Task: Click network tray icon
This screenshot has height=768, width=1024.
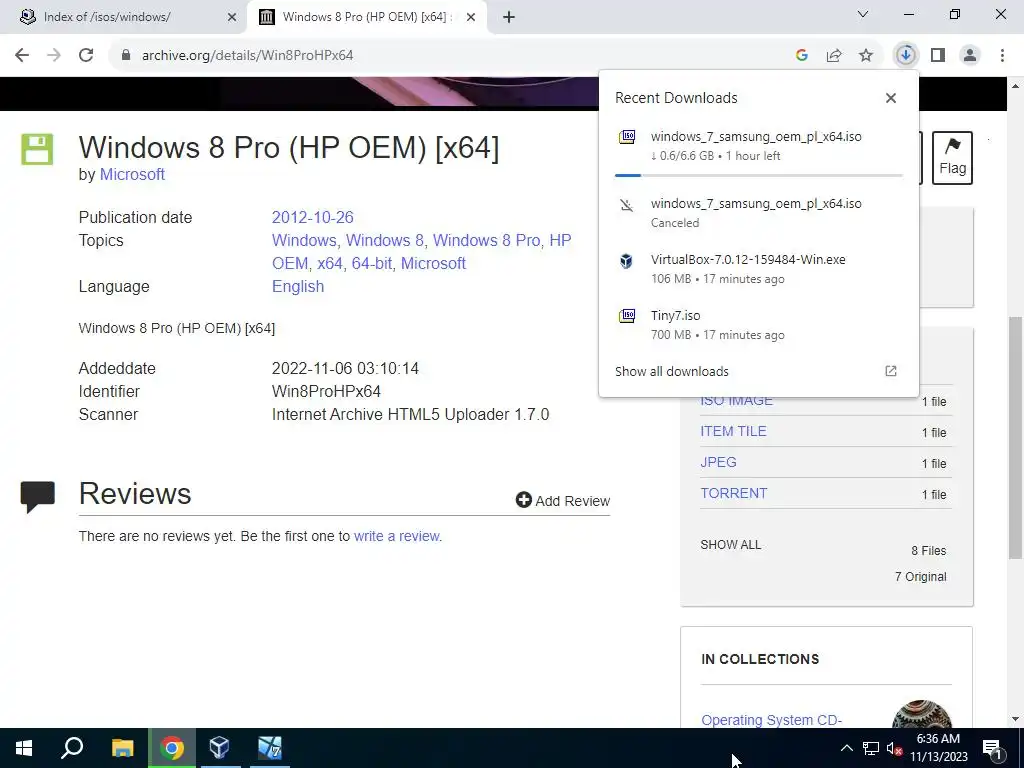Action: [871, 748]
